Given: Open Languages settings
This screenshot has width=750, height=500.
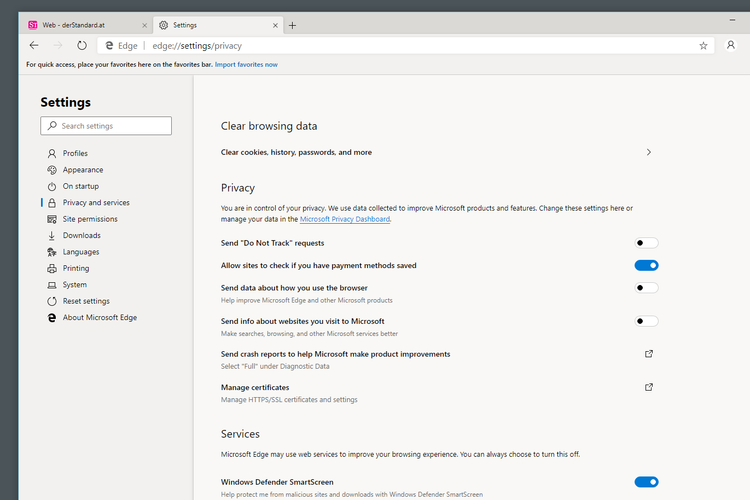Looking at the screenshot, I should [x=81, y=252].
